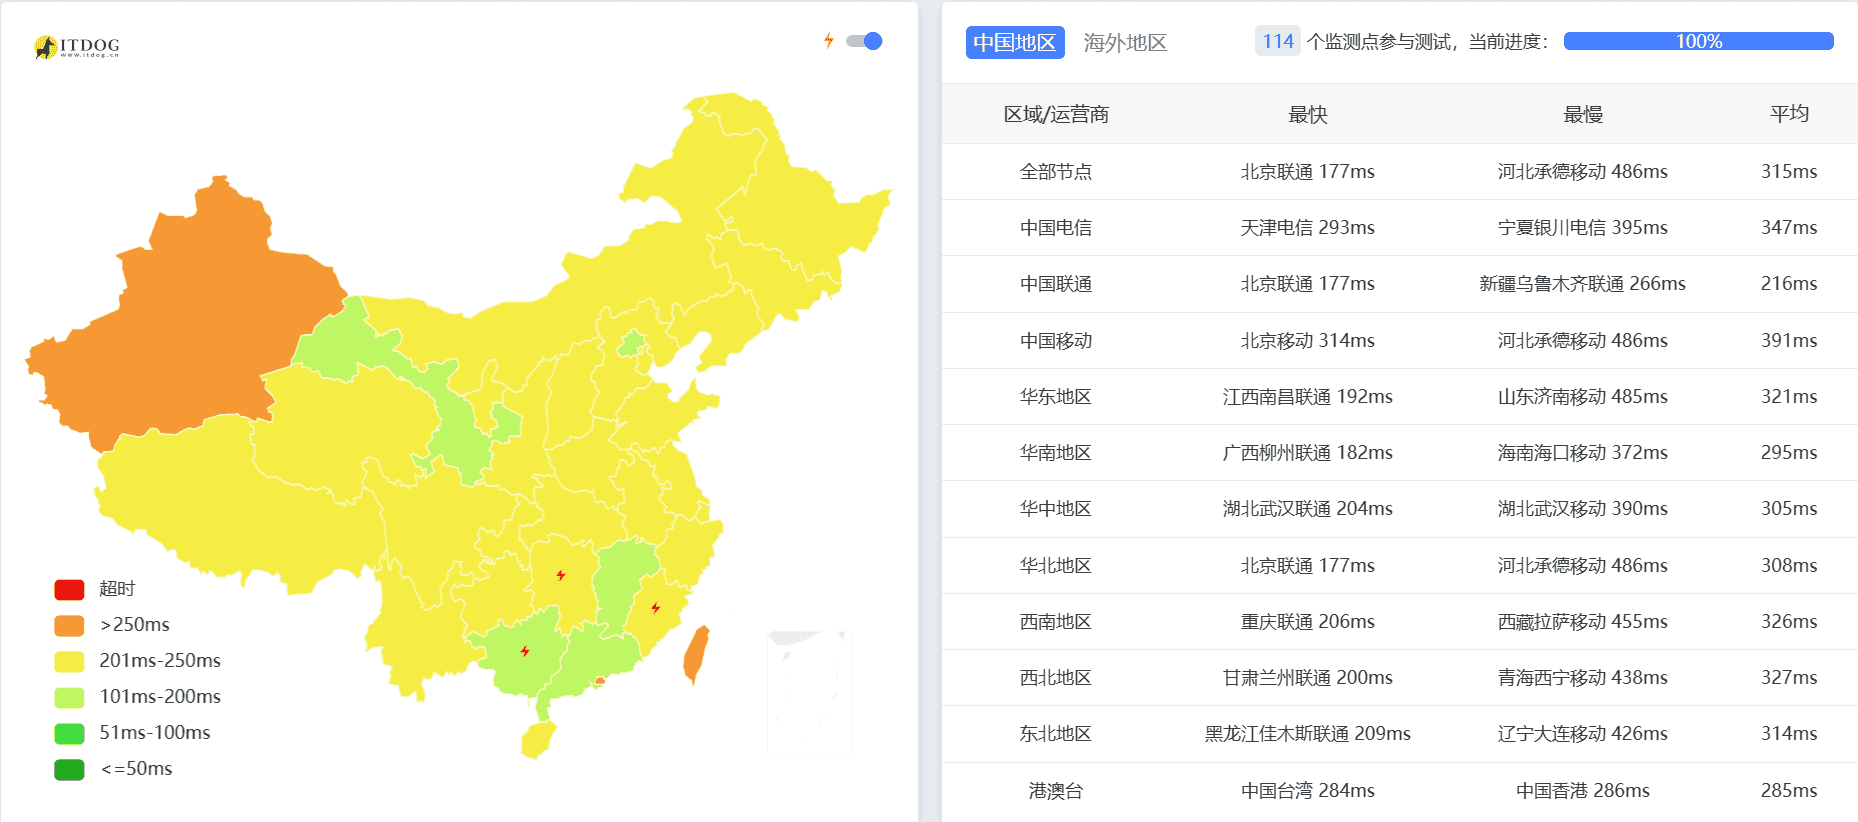The image size is (1858, 822).
Task: Click the 最快 column header
Action: point(1308,114)
